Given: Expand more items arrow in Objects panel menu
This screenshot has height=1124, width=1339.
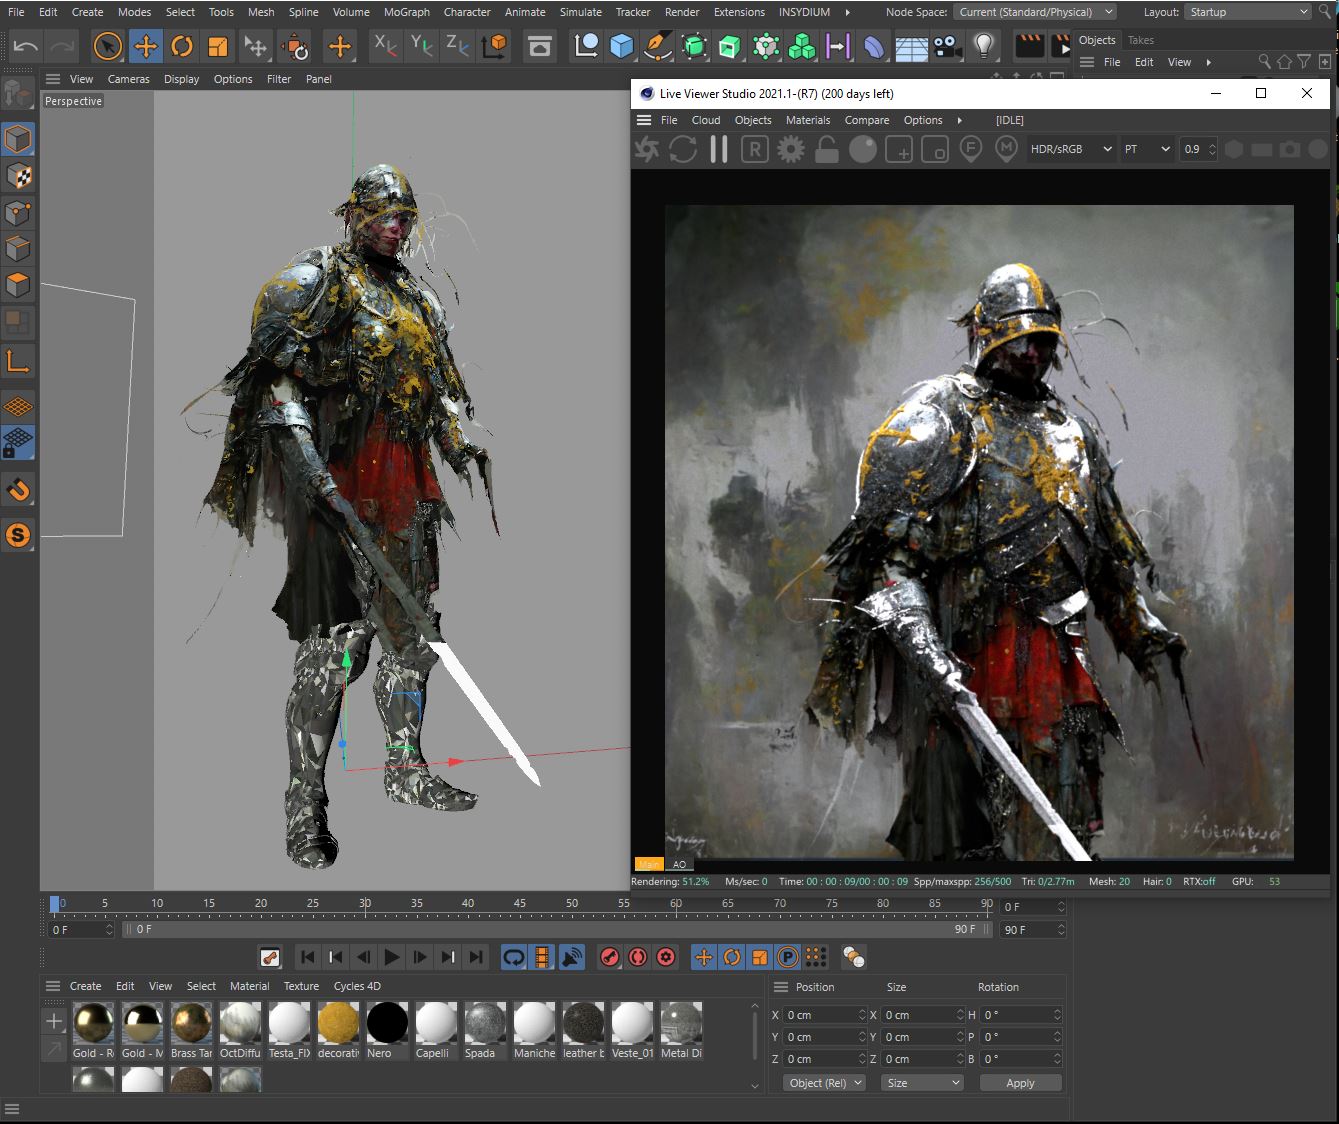Looking at the screenshot, I should (x=1208, y=62).
